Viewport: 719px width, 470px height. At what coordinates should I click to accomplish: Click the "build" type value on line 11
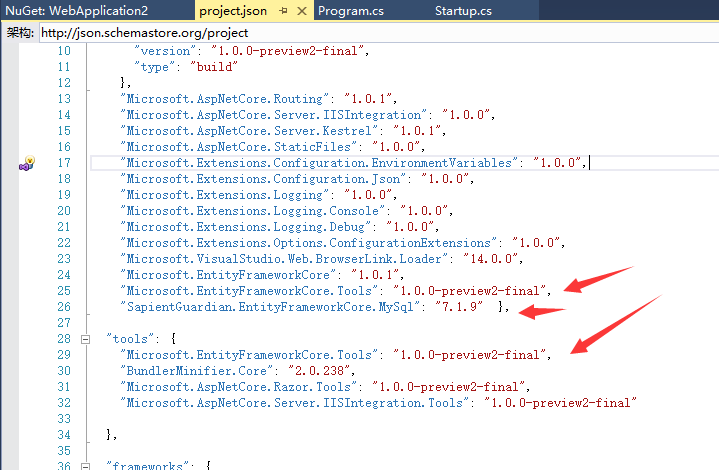(214, 67)
